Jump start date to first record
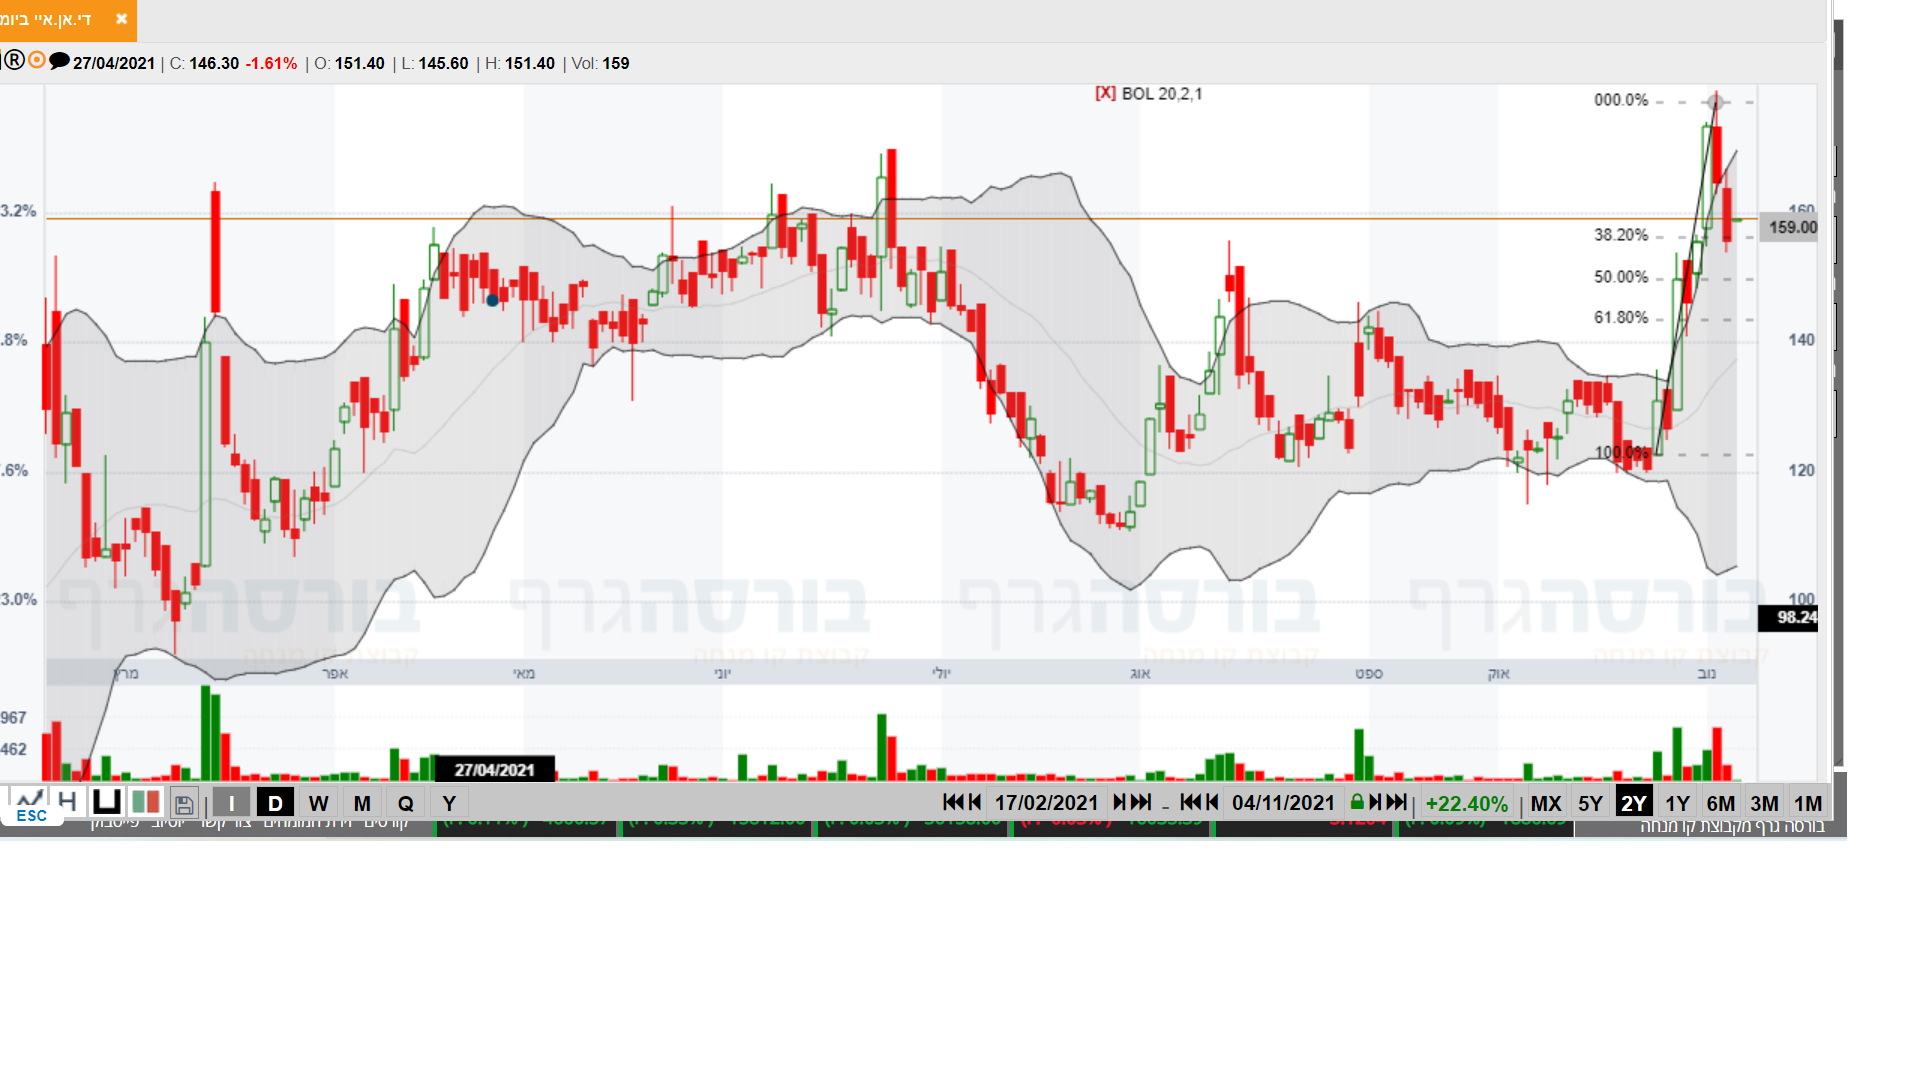Viewport: 1920px width, 1080px height. 952,802
